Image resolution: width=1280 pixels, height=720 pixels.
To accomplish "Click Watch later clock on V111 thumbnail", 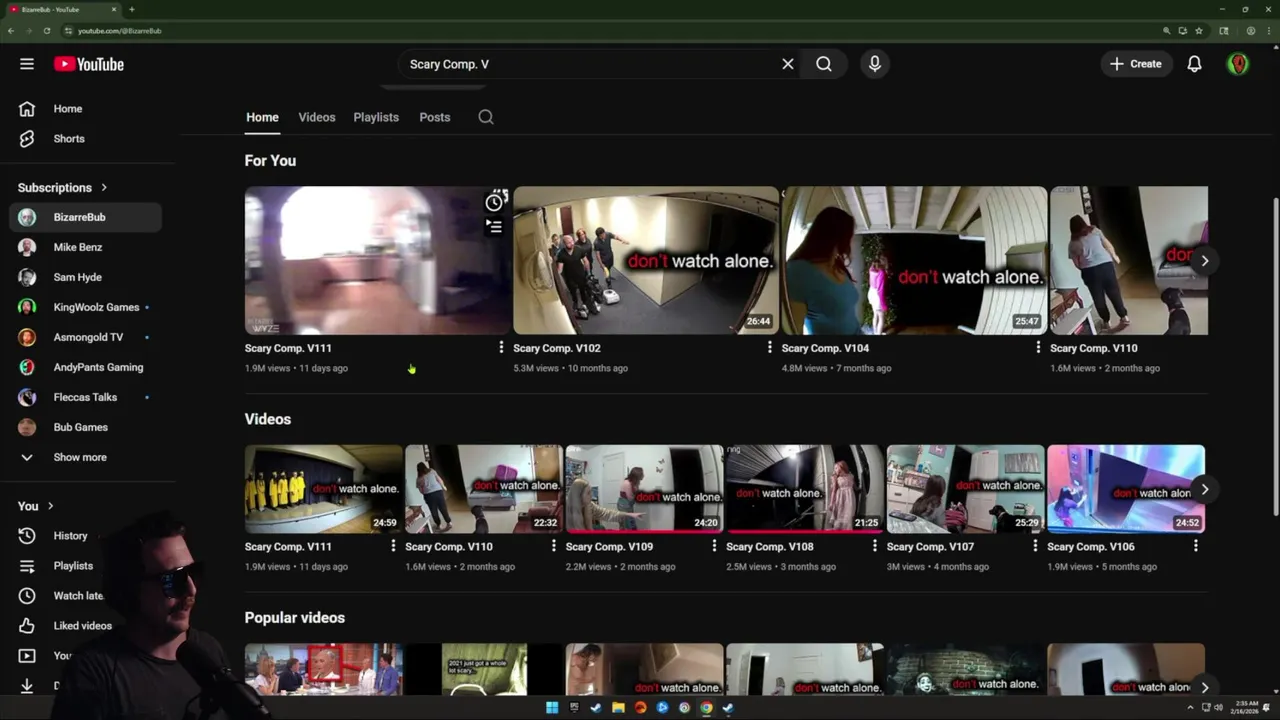I will [x=494, y=203].
